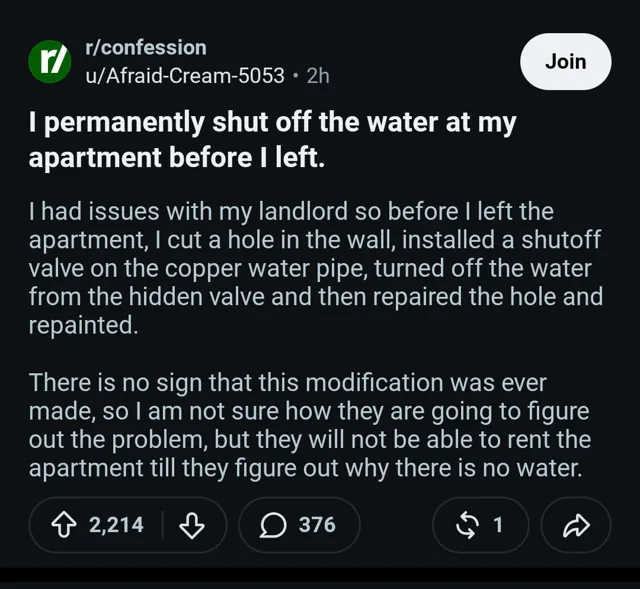640x589 pixels.
Task: Share the post using the arrow icon
Action: click(576, 525)
